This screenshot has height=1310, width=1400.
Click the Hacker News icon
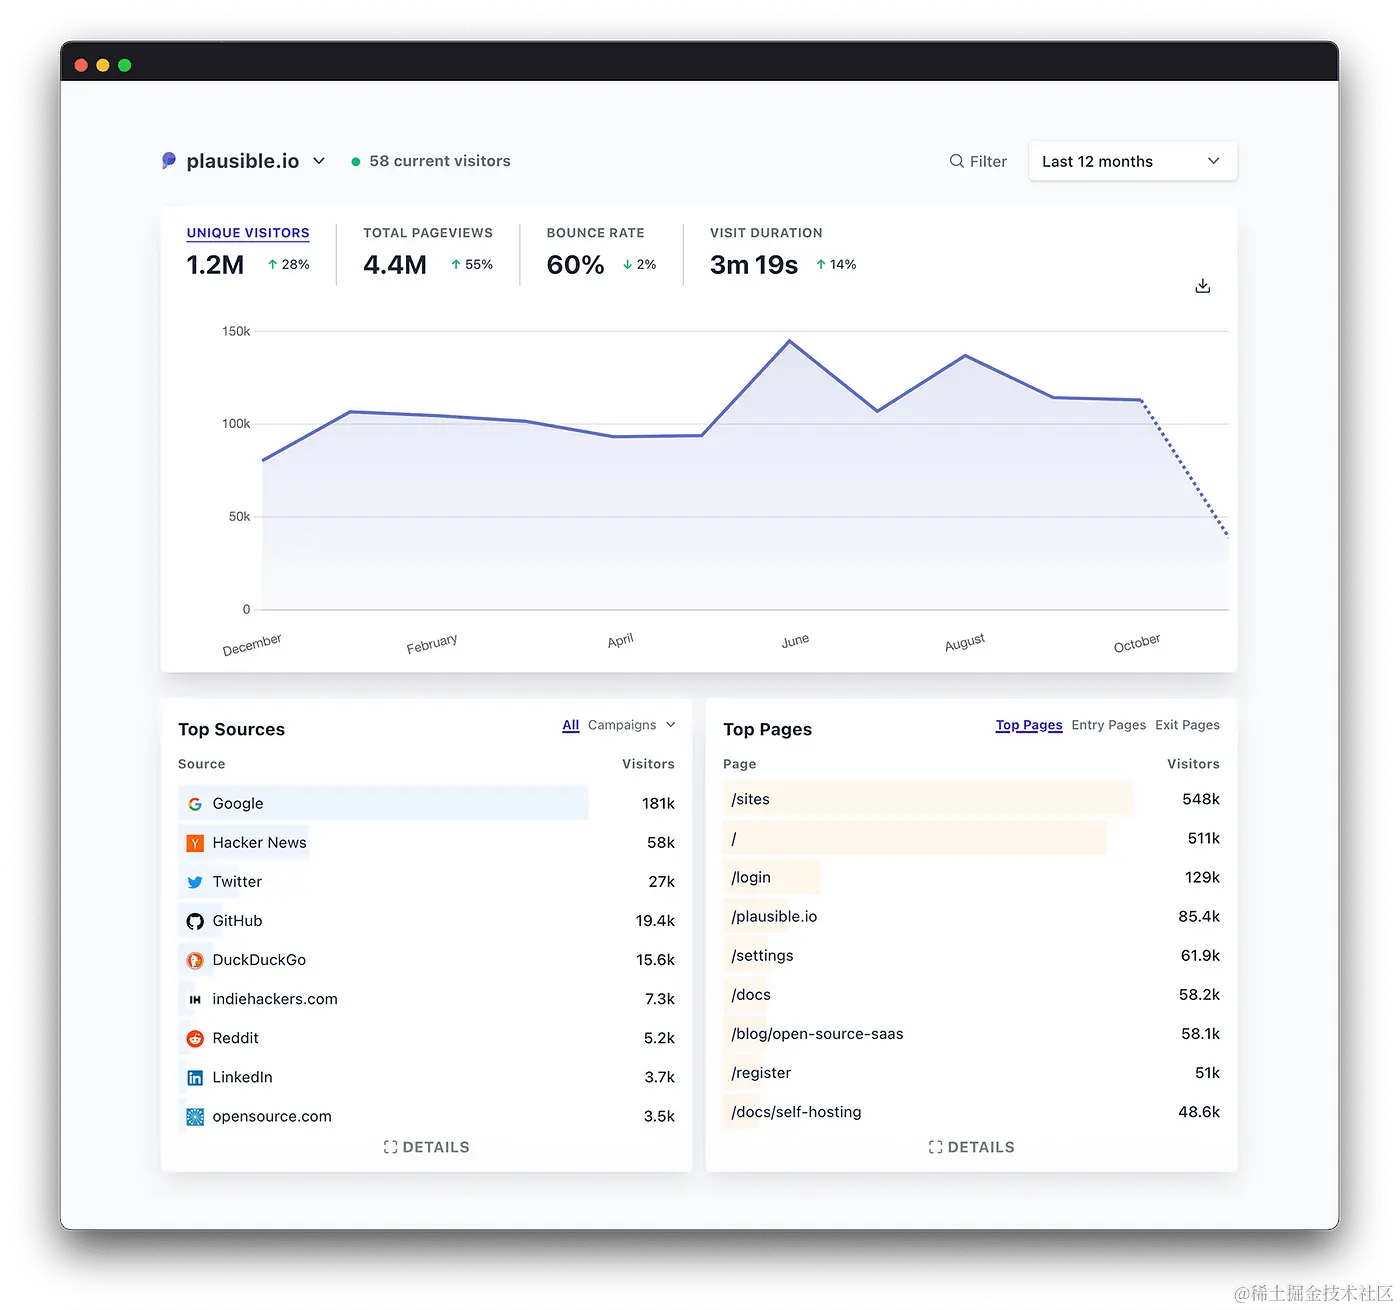pos(195,843)
